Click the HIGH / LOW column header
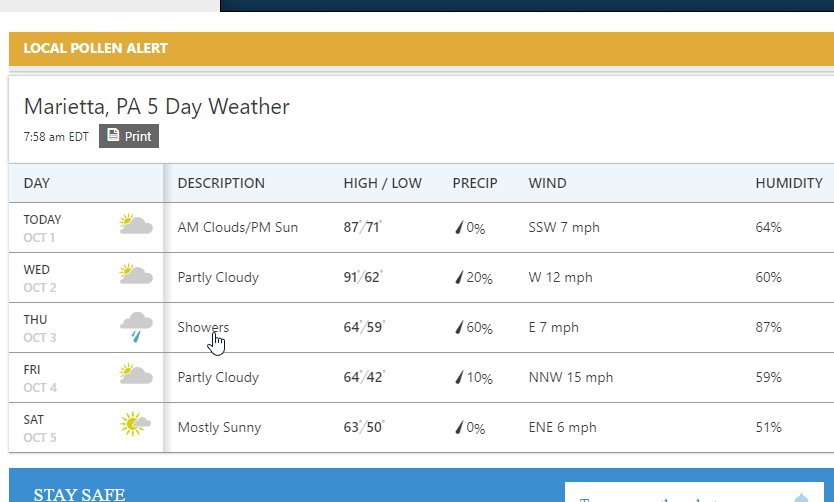 [x=382, y=183]
